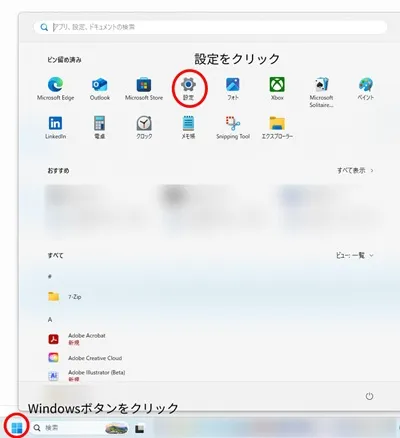Launch the ペイント (Paint) app
Image resolution: width=400 pixels, height=438 pixels.
366,89
